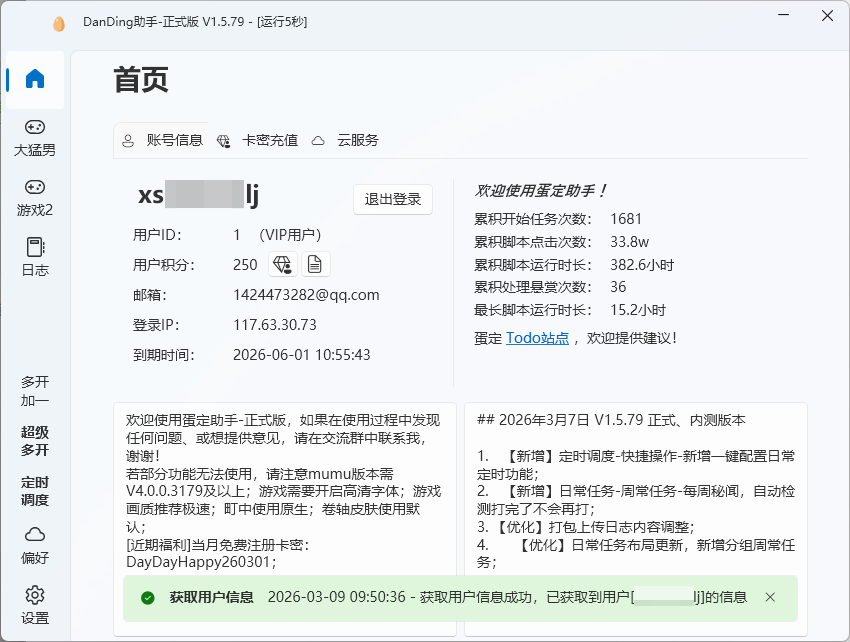Click the email address 1424473282@qq.com
Screen dimensions: 850x642
pos(306,295)
